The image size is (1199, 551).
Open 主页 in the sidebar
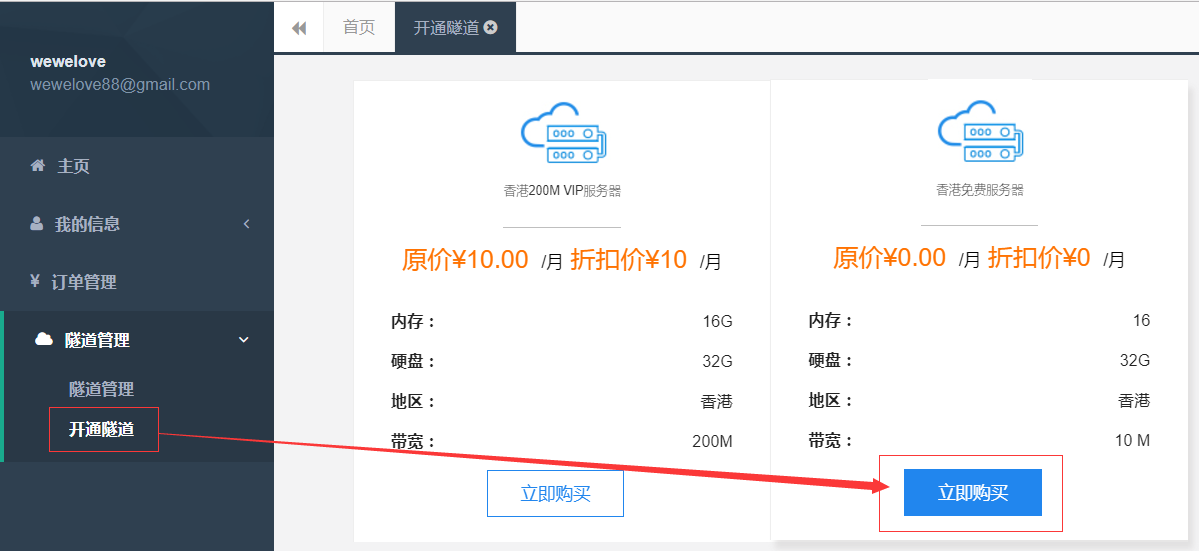(73, 166)
